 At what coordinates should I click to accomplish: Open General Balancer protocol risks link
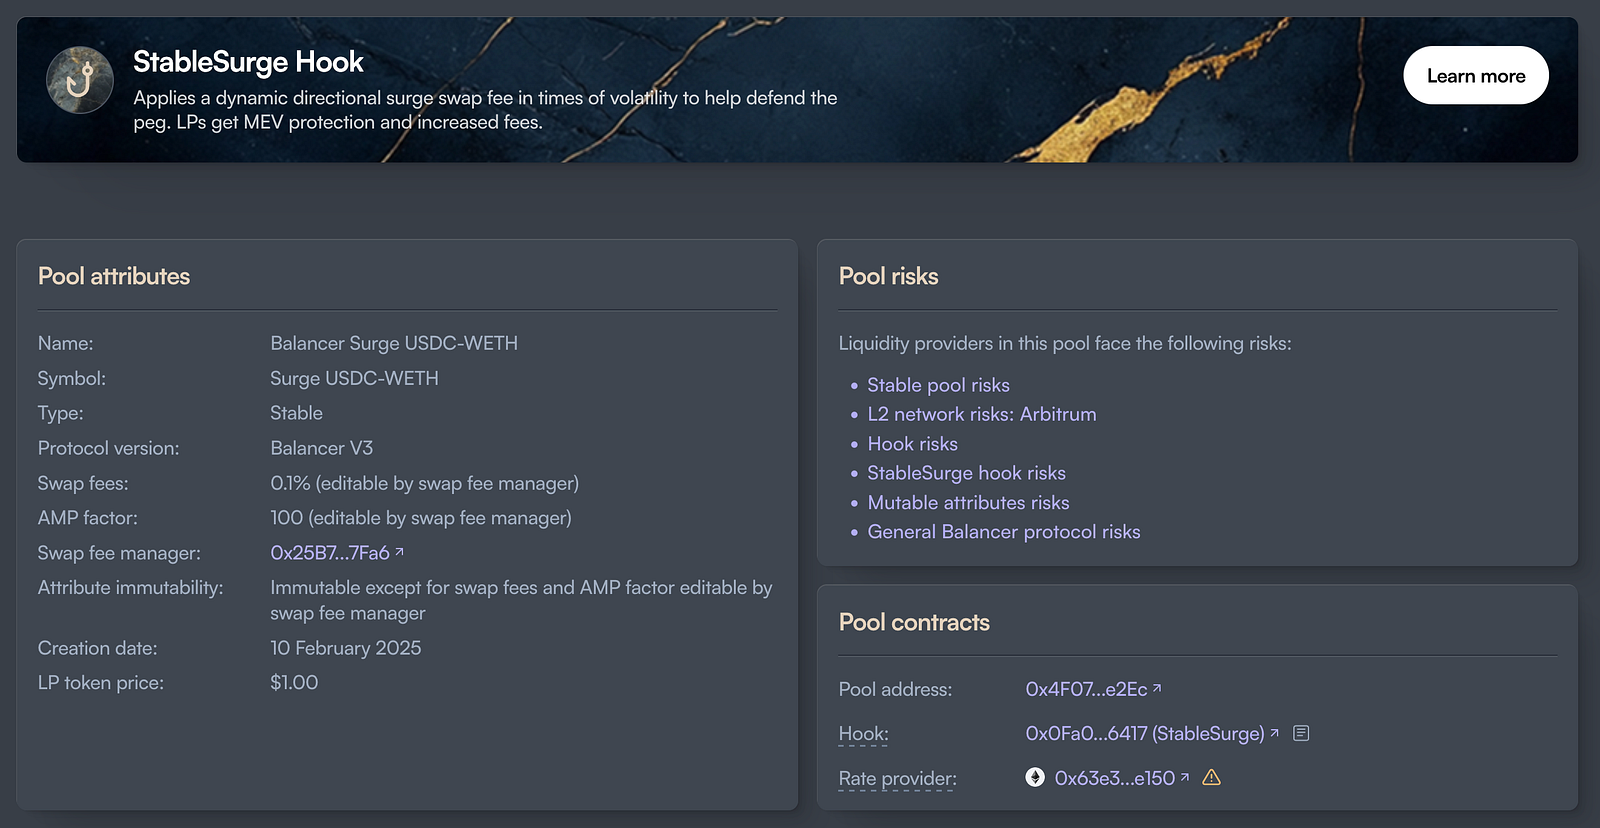click(1004, 532)
